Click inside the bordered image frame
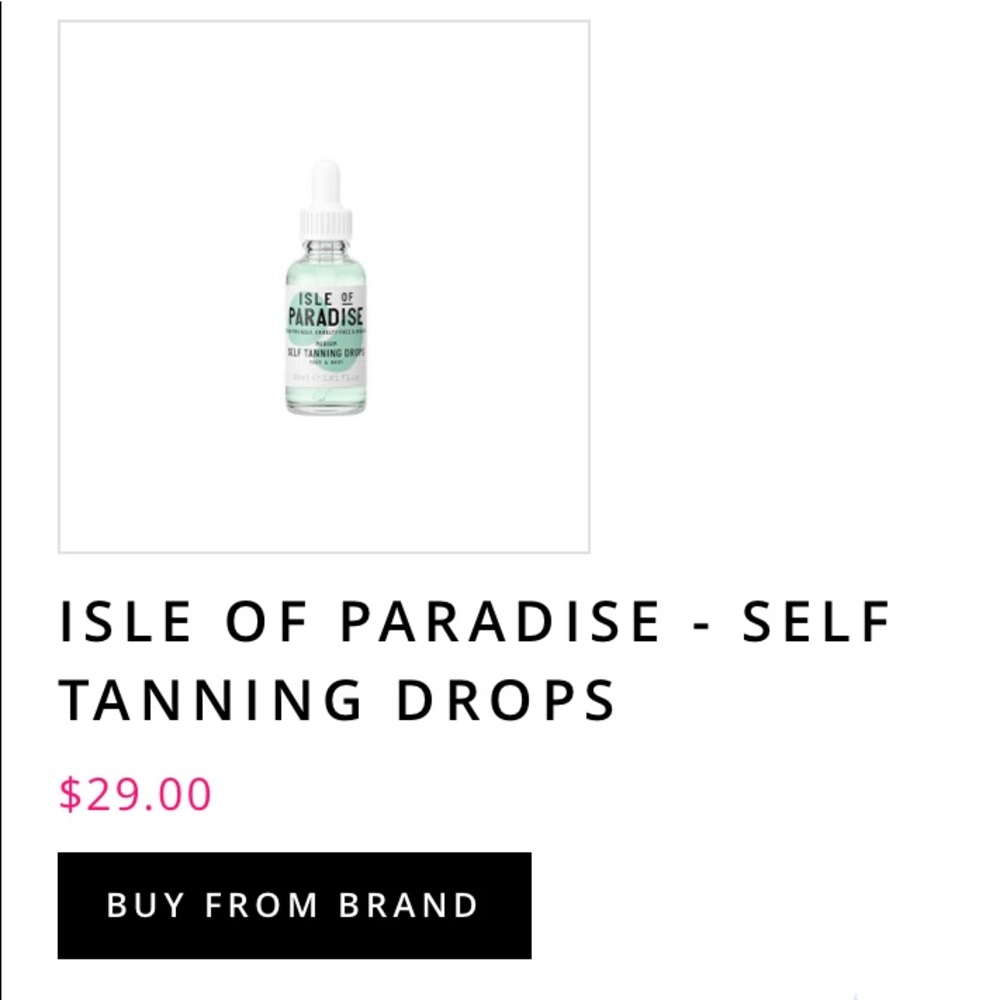 coord(323,287)
